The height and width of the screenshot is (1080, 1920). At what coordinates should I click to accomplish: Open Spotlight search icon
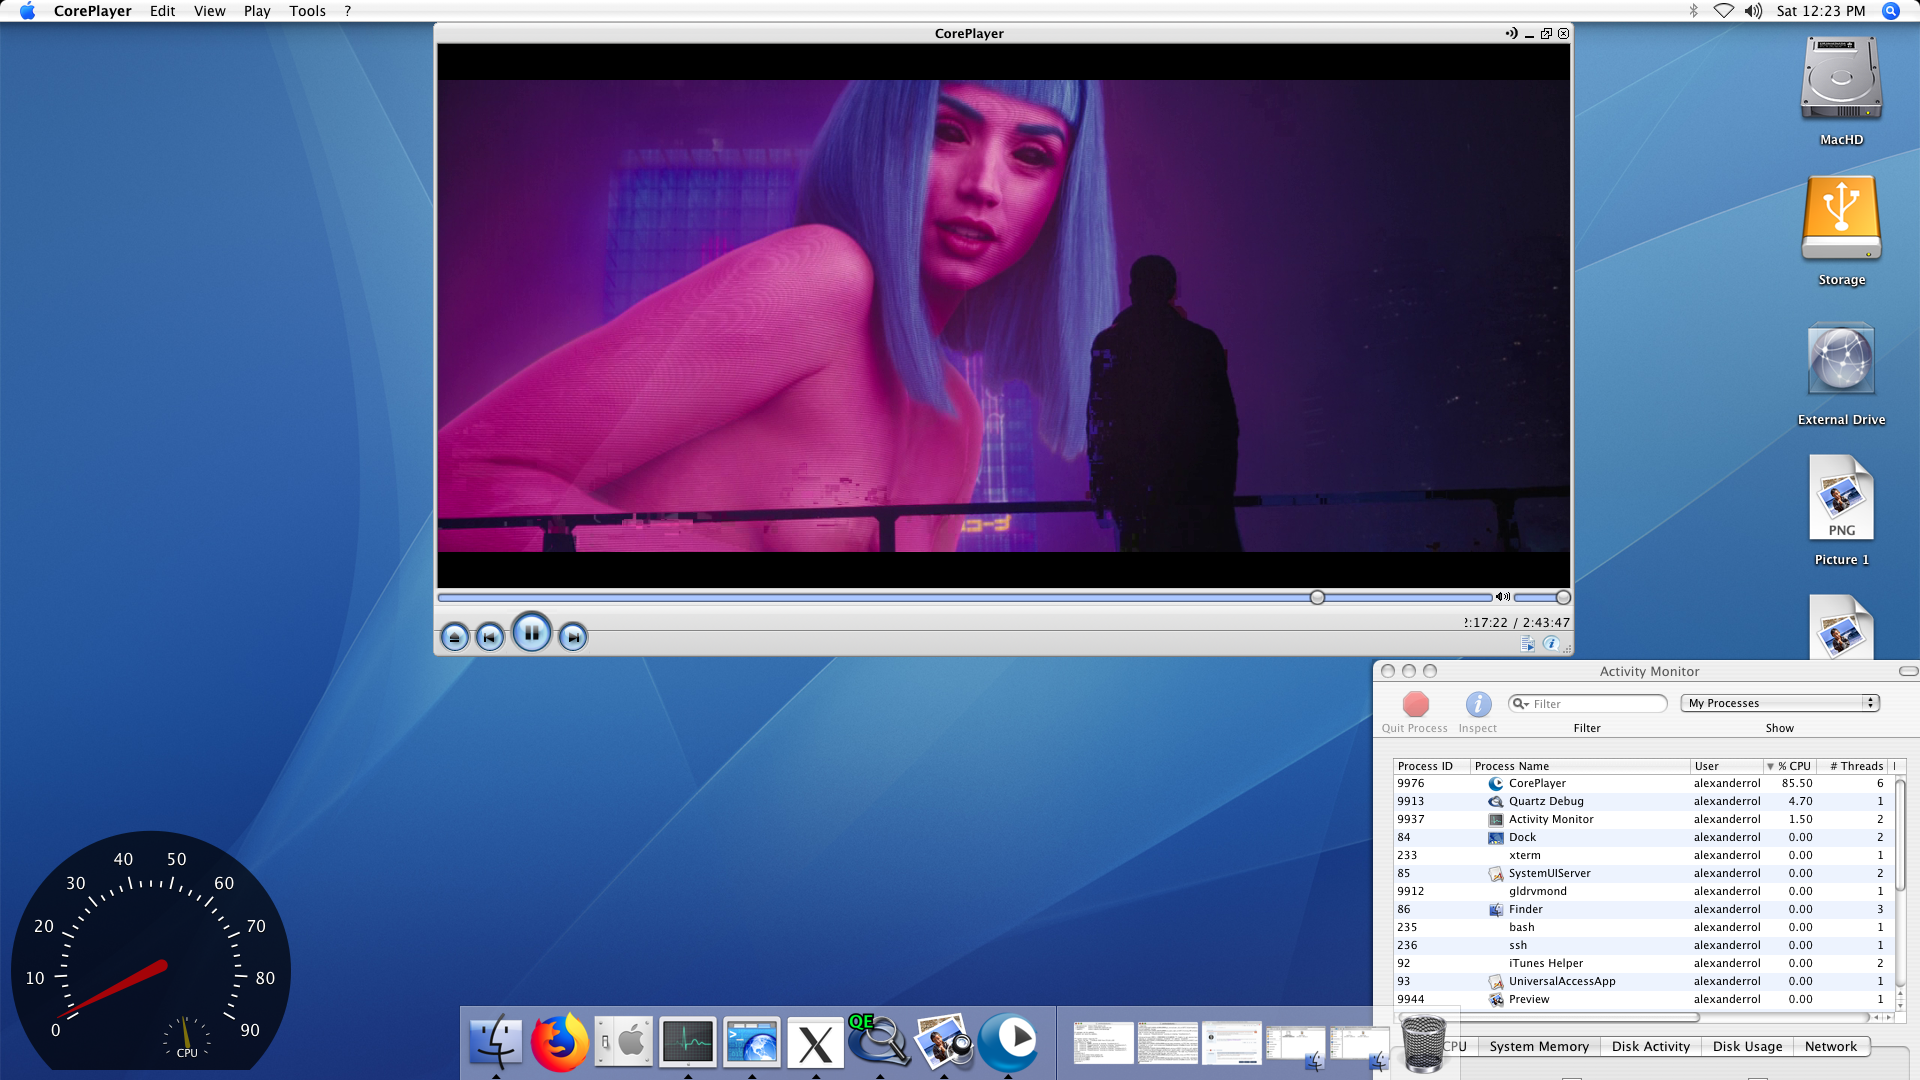(x=1890, y=11)
